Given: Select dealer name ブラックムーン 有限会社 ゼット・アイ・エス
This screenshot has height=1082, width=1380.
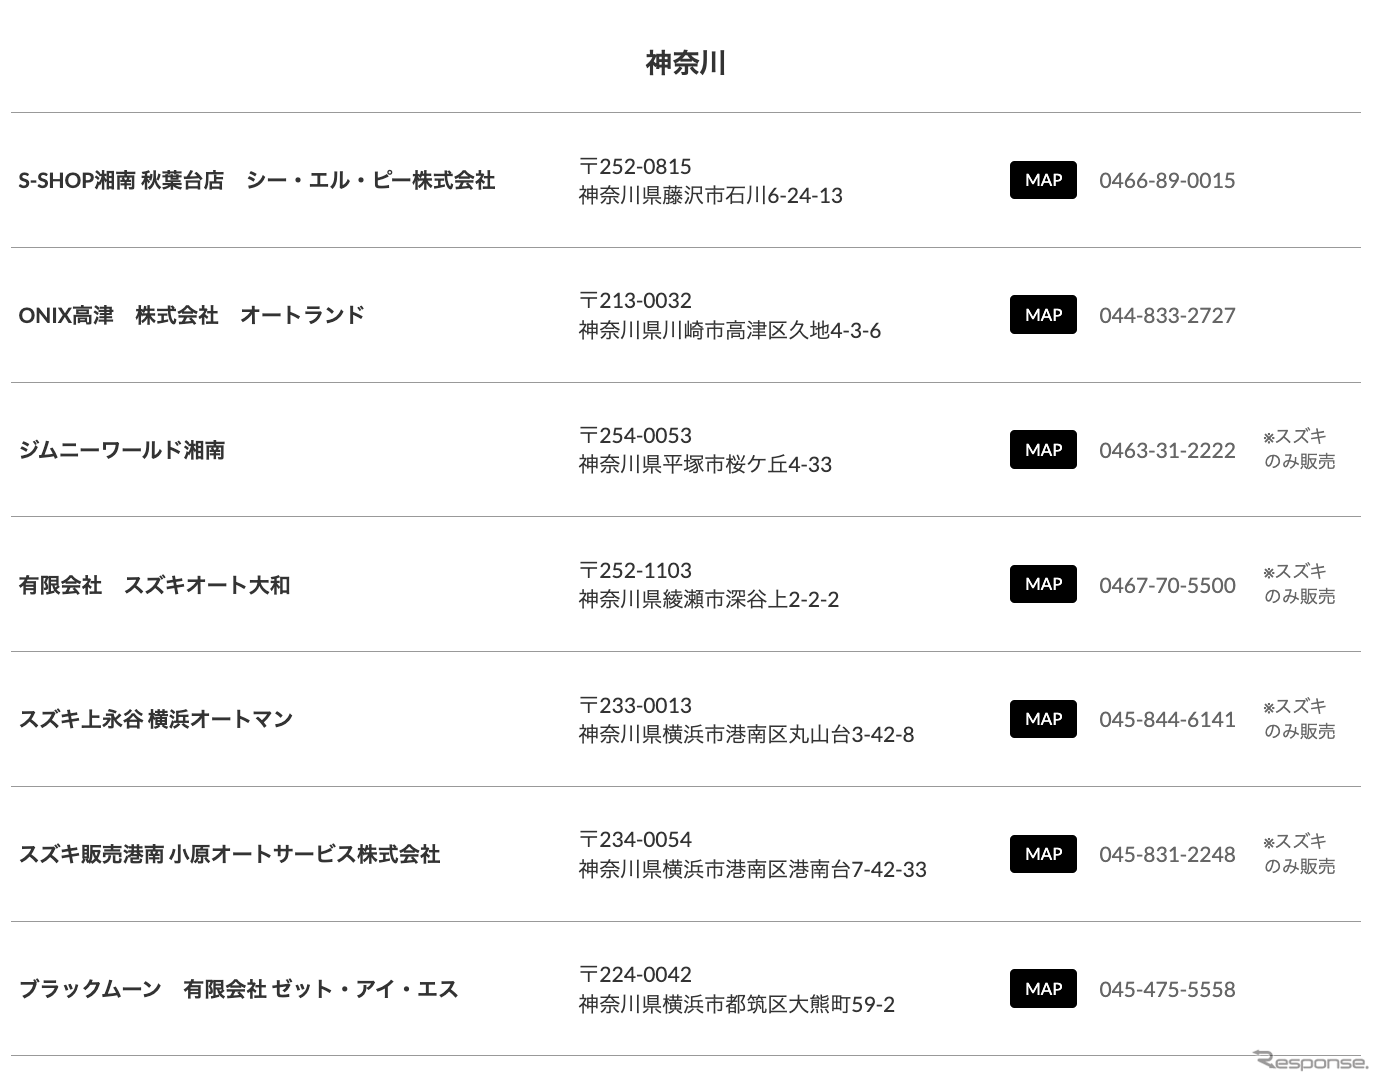Looking at the screenshot, I should (238, 989).
